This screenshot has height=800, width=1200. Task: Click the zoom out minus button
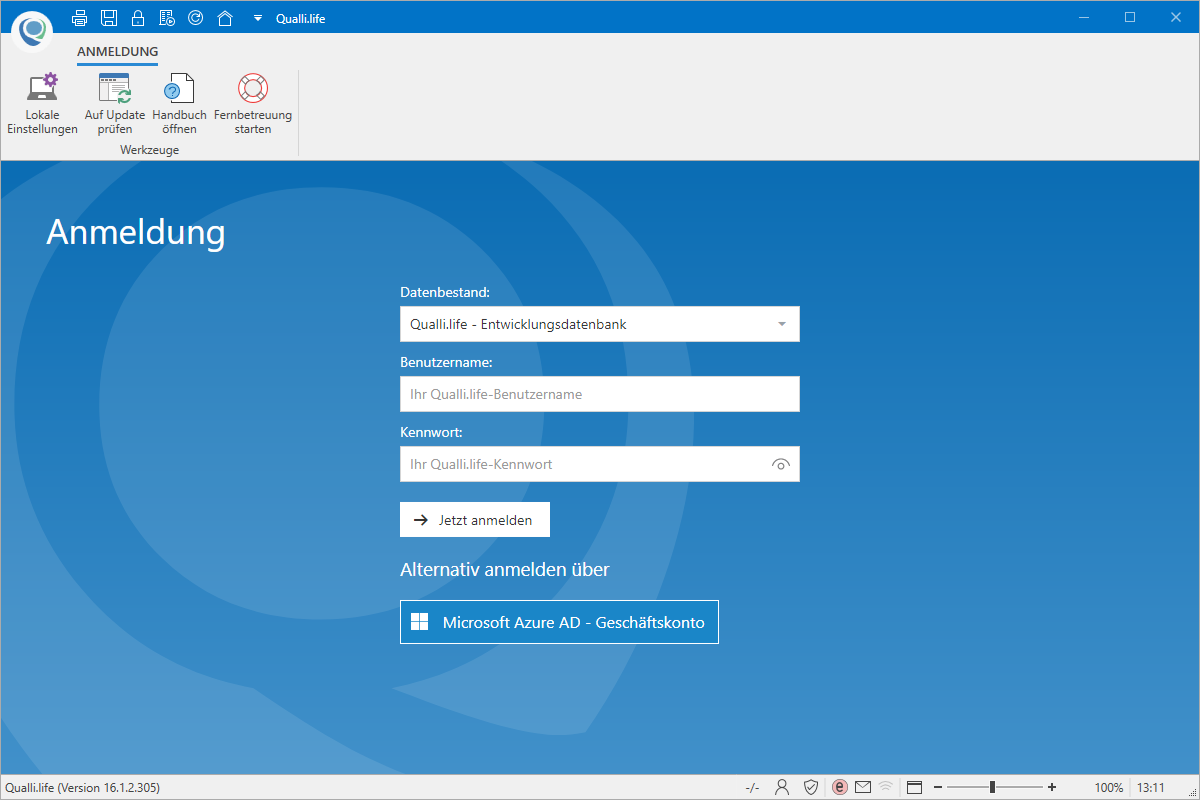click(938, 787)
